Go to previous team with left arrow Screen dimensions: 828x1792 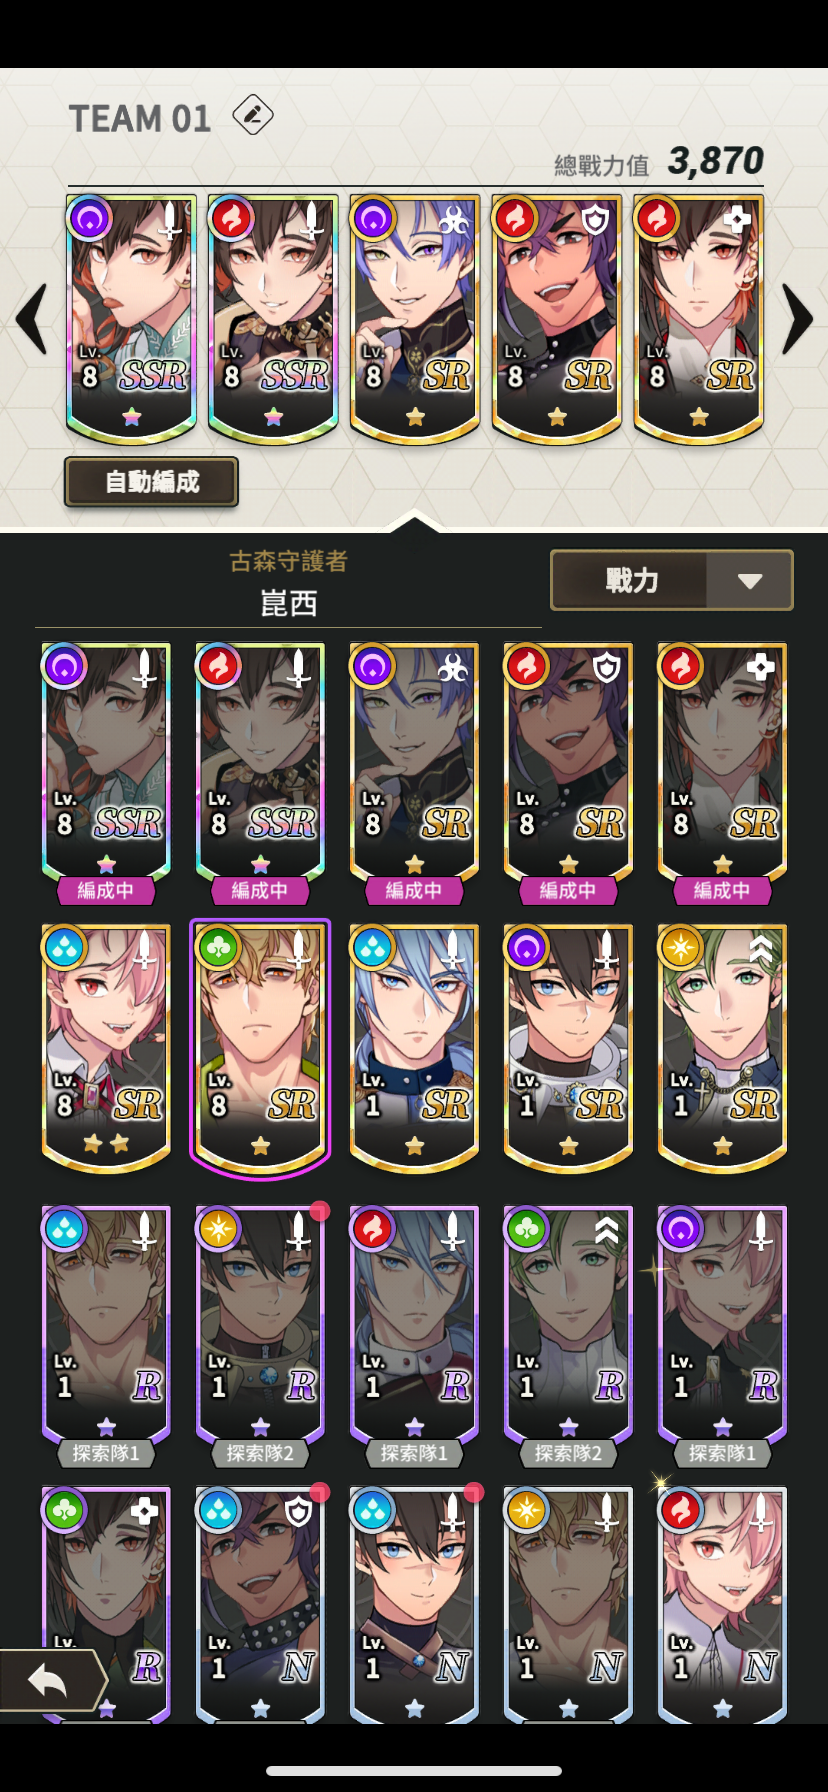click(32, 319)
